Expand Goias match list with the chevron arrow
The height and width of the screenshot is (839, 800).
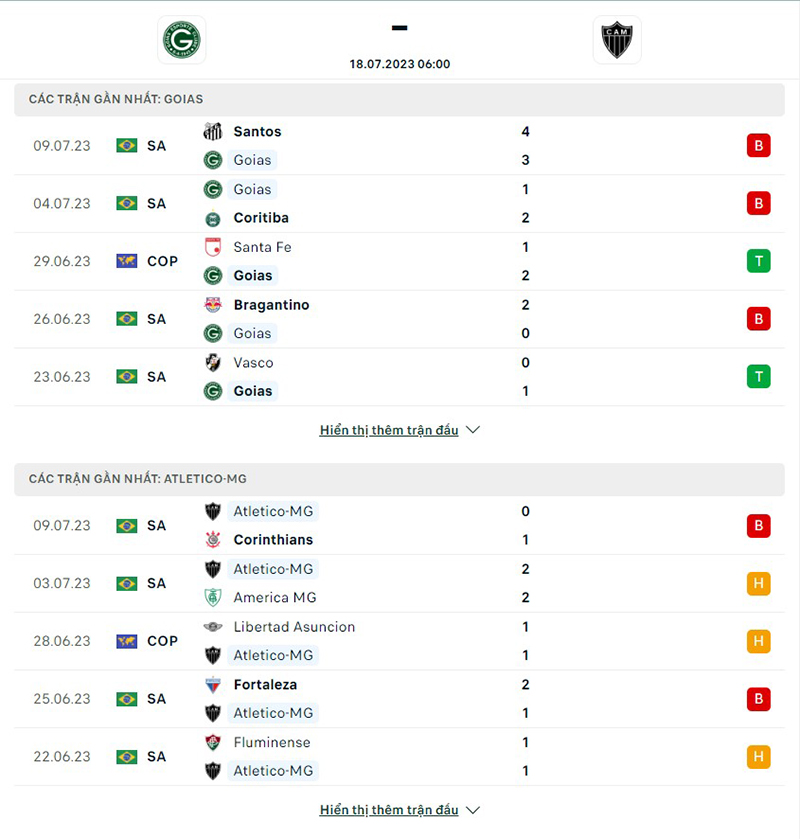pyautogui.click(x=472, y=429)
